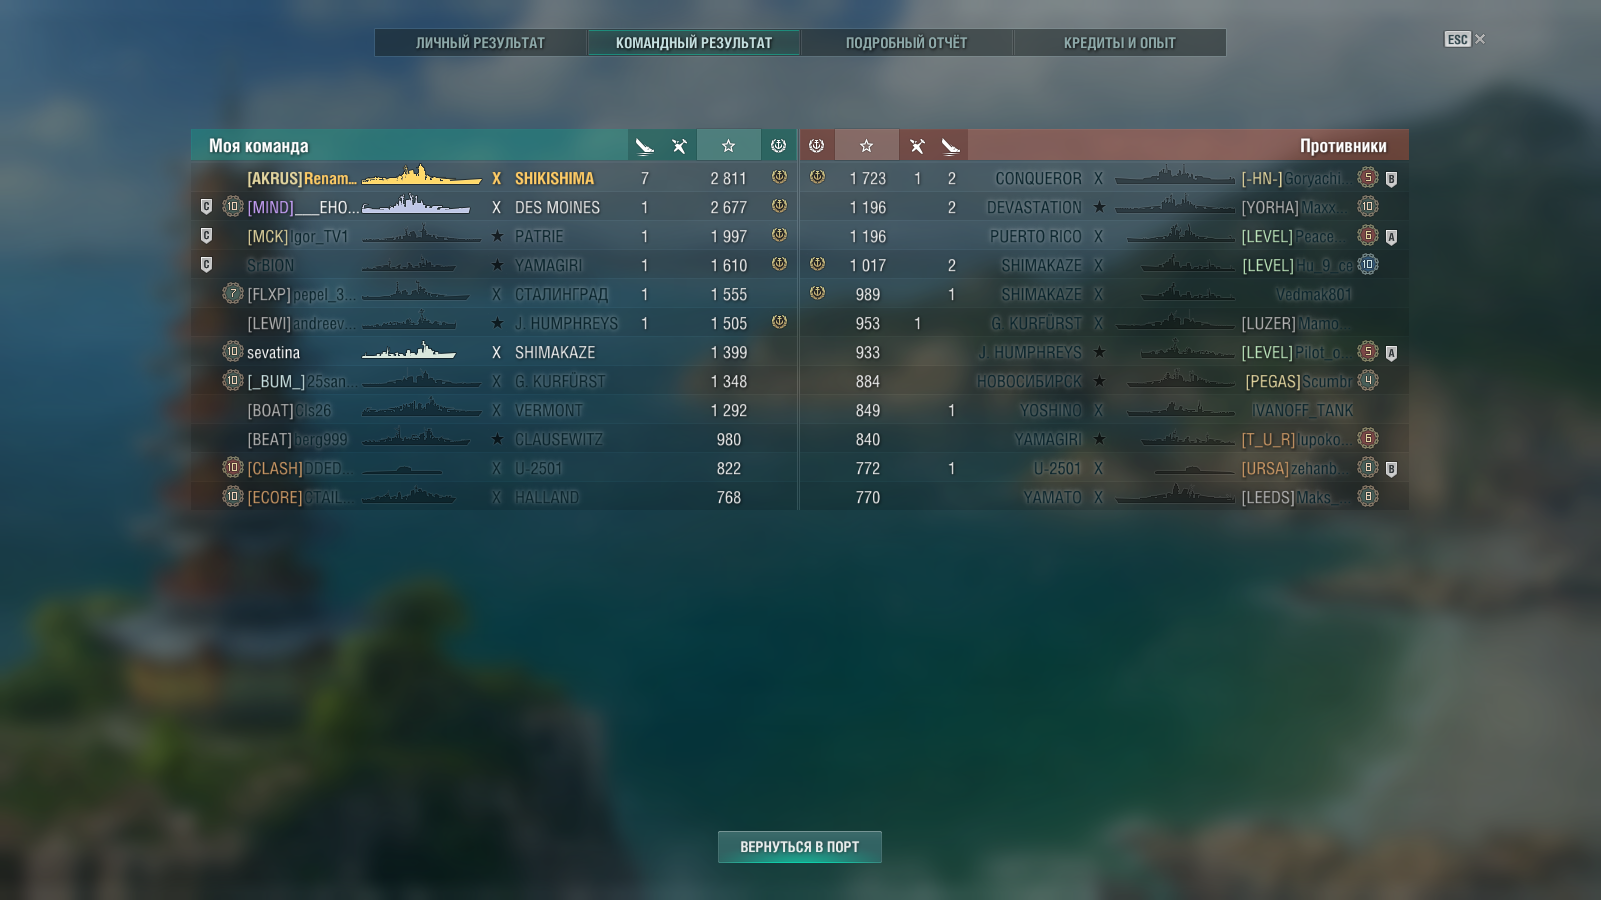The image size is (1601, 900).
Task: Open the Подробный отчёт tab
Action: [906, 43]
